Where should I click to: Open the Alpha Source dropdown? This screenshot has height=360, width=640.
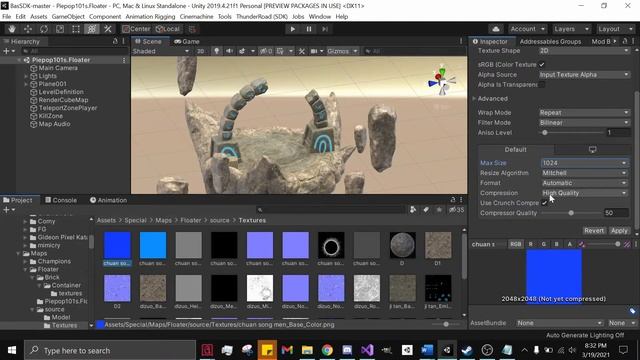click(x=584, y=75)
